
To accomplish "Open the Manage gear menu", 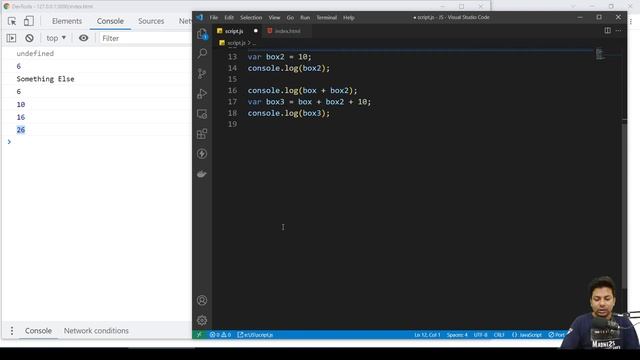I will (x=202, y=320).
